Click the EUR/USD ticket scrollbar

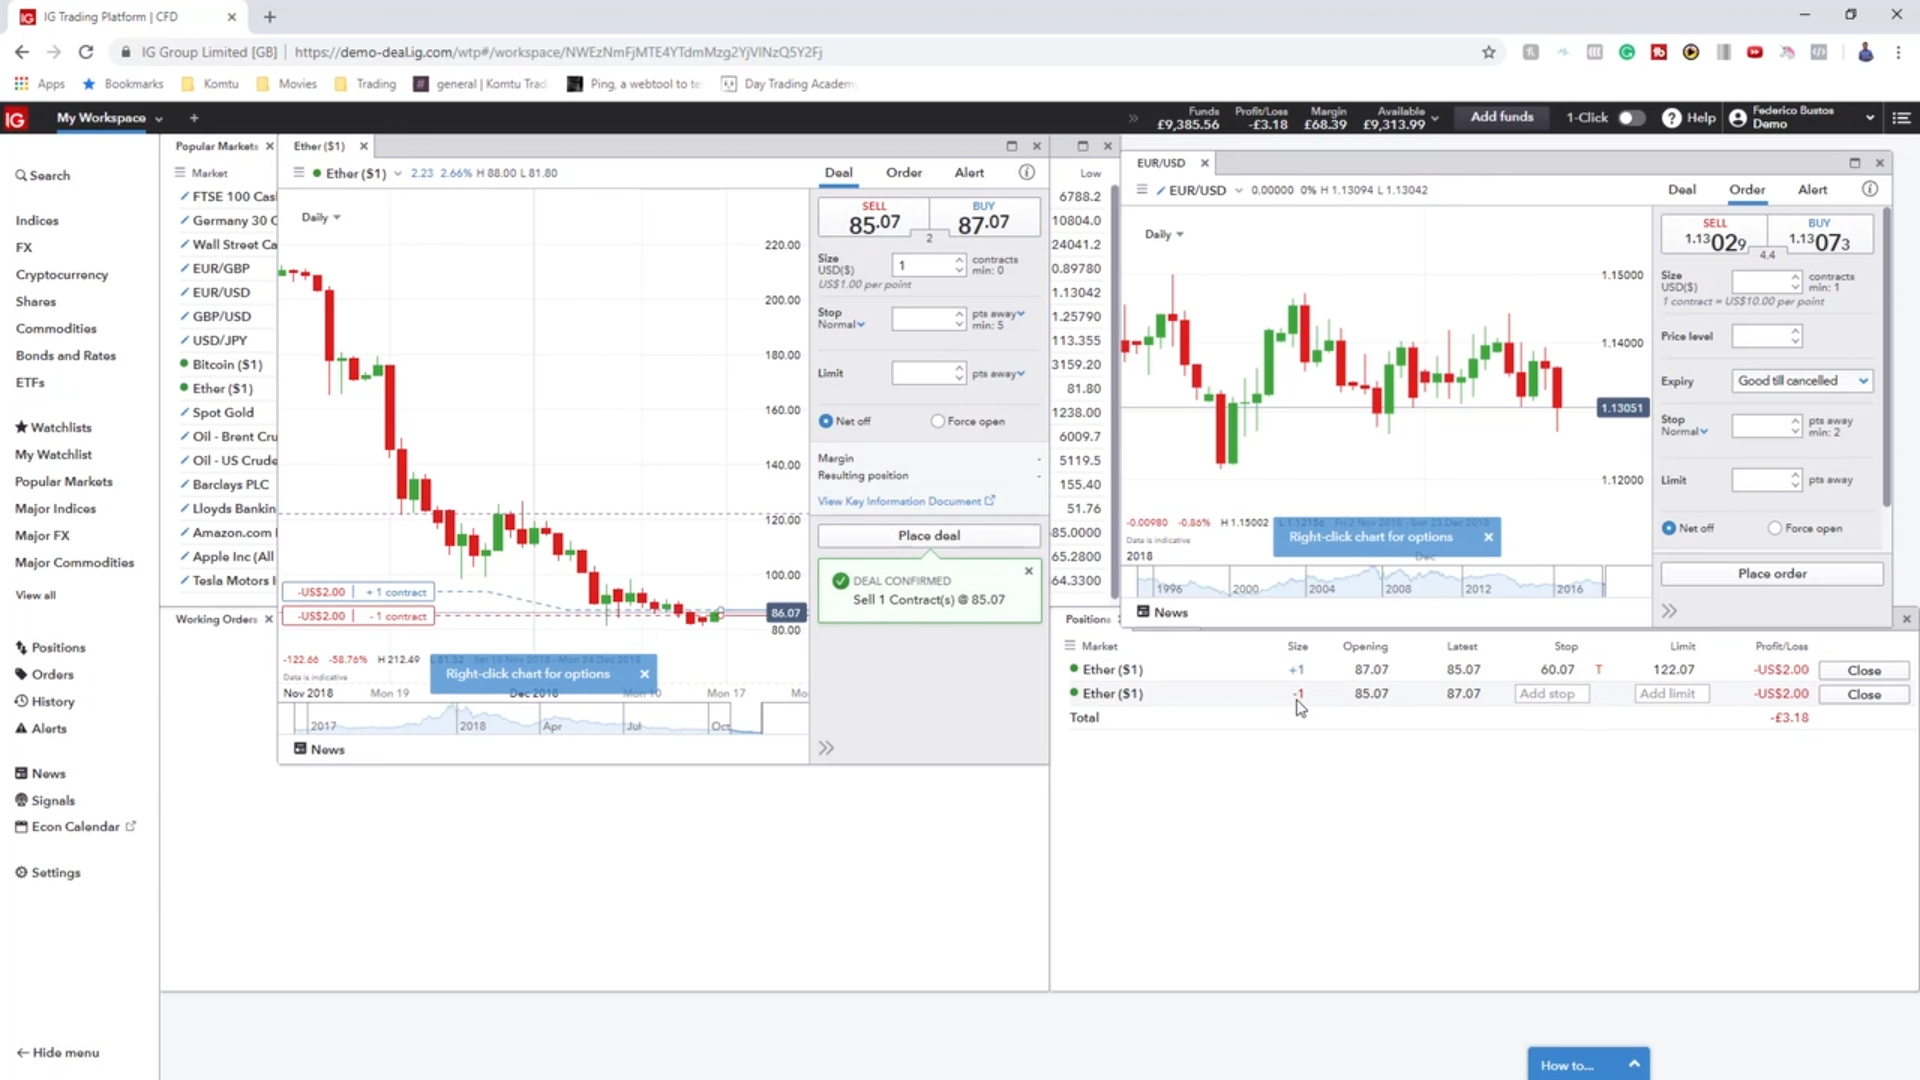[1887, 357]
